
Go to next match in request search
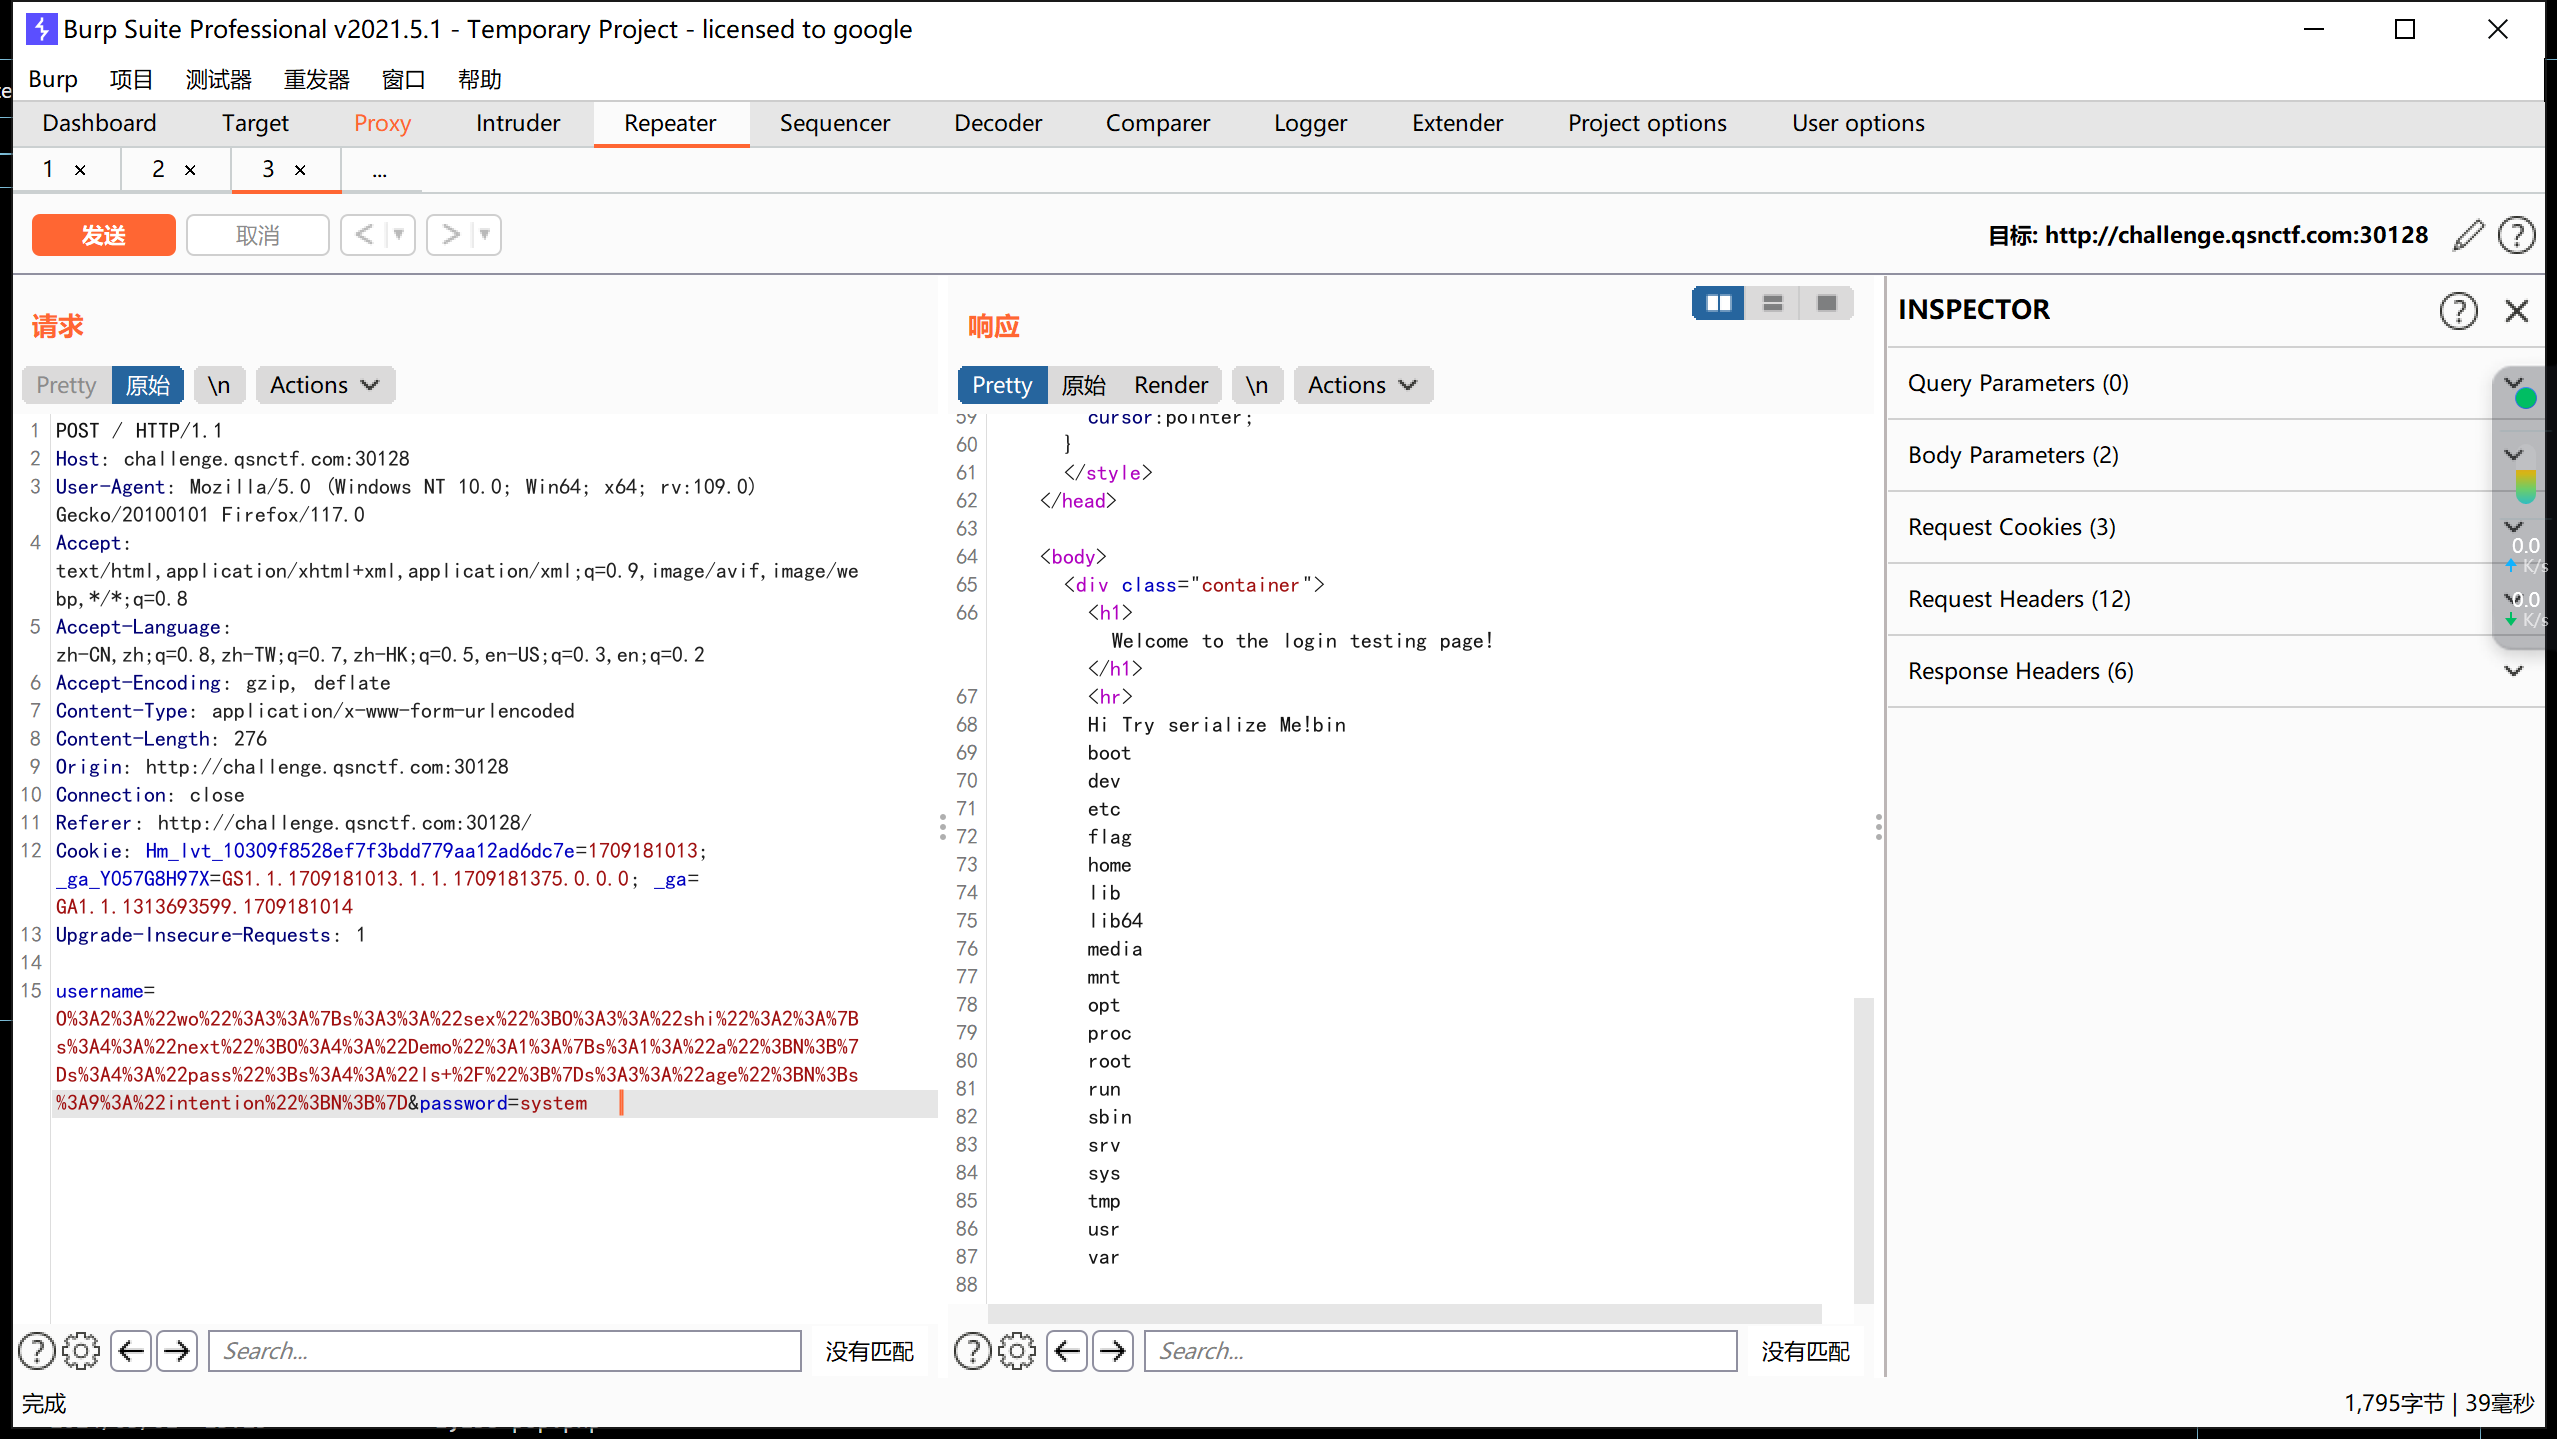pyautogui.click(x=177, y=1351)
